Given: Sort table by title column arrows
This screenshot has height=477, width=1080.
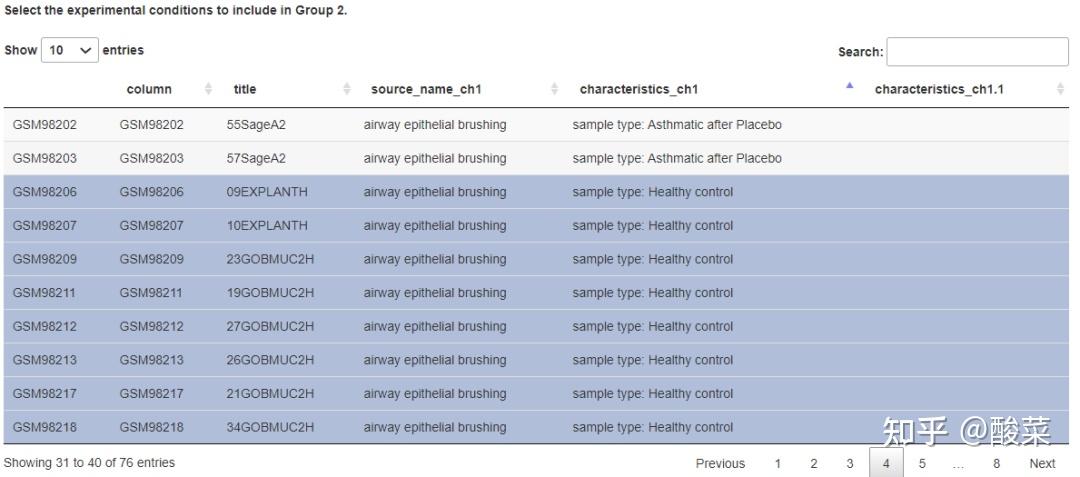Looking at the screenshot, I should click(346, 89).
